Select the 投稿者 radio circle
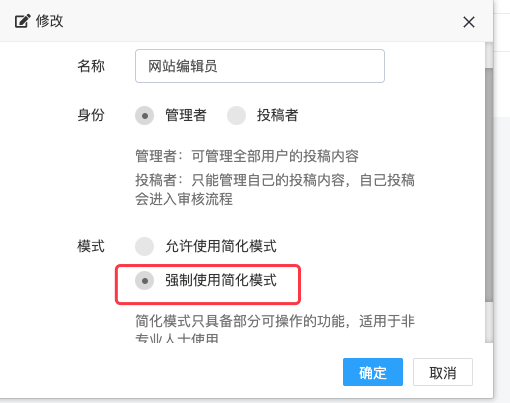 236,116
